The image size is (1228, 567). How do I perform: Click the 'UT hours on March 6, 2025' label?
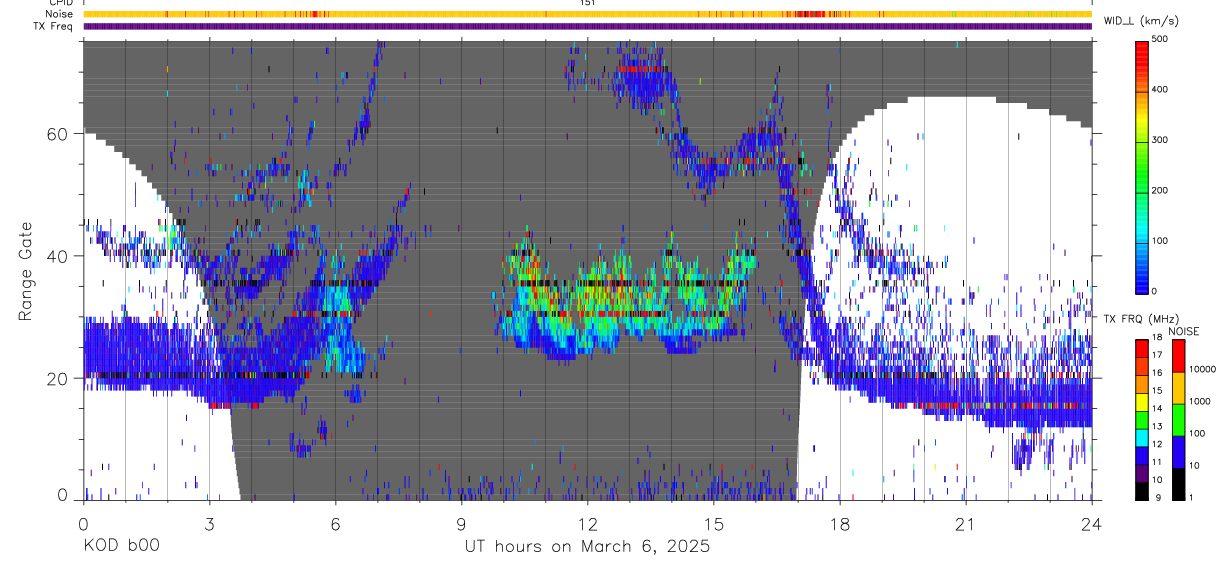587,547
